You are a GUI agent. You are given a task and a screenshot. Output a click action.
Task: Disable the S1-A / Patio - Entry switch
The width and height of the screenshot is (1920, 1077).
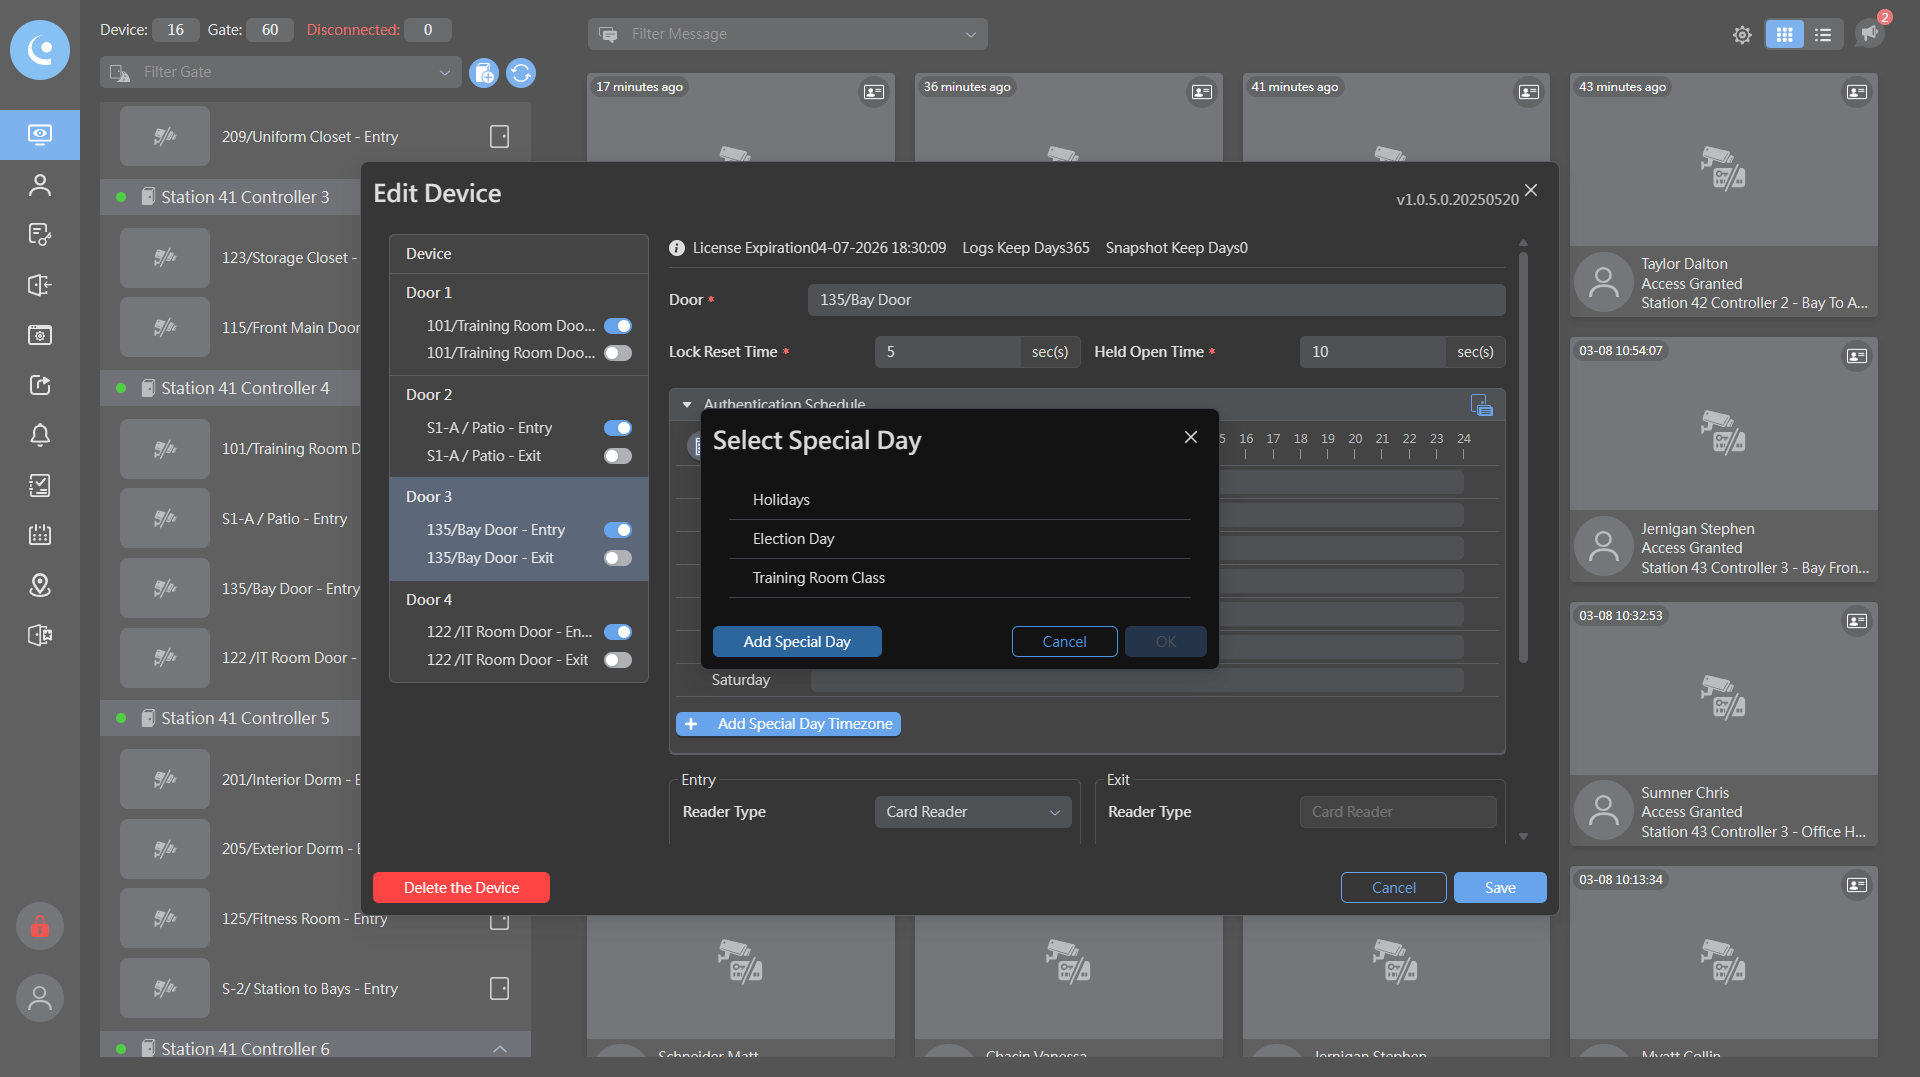(618, 428)
